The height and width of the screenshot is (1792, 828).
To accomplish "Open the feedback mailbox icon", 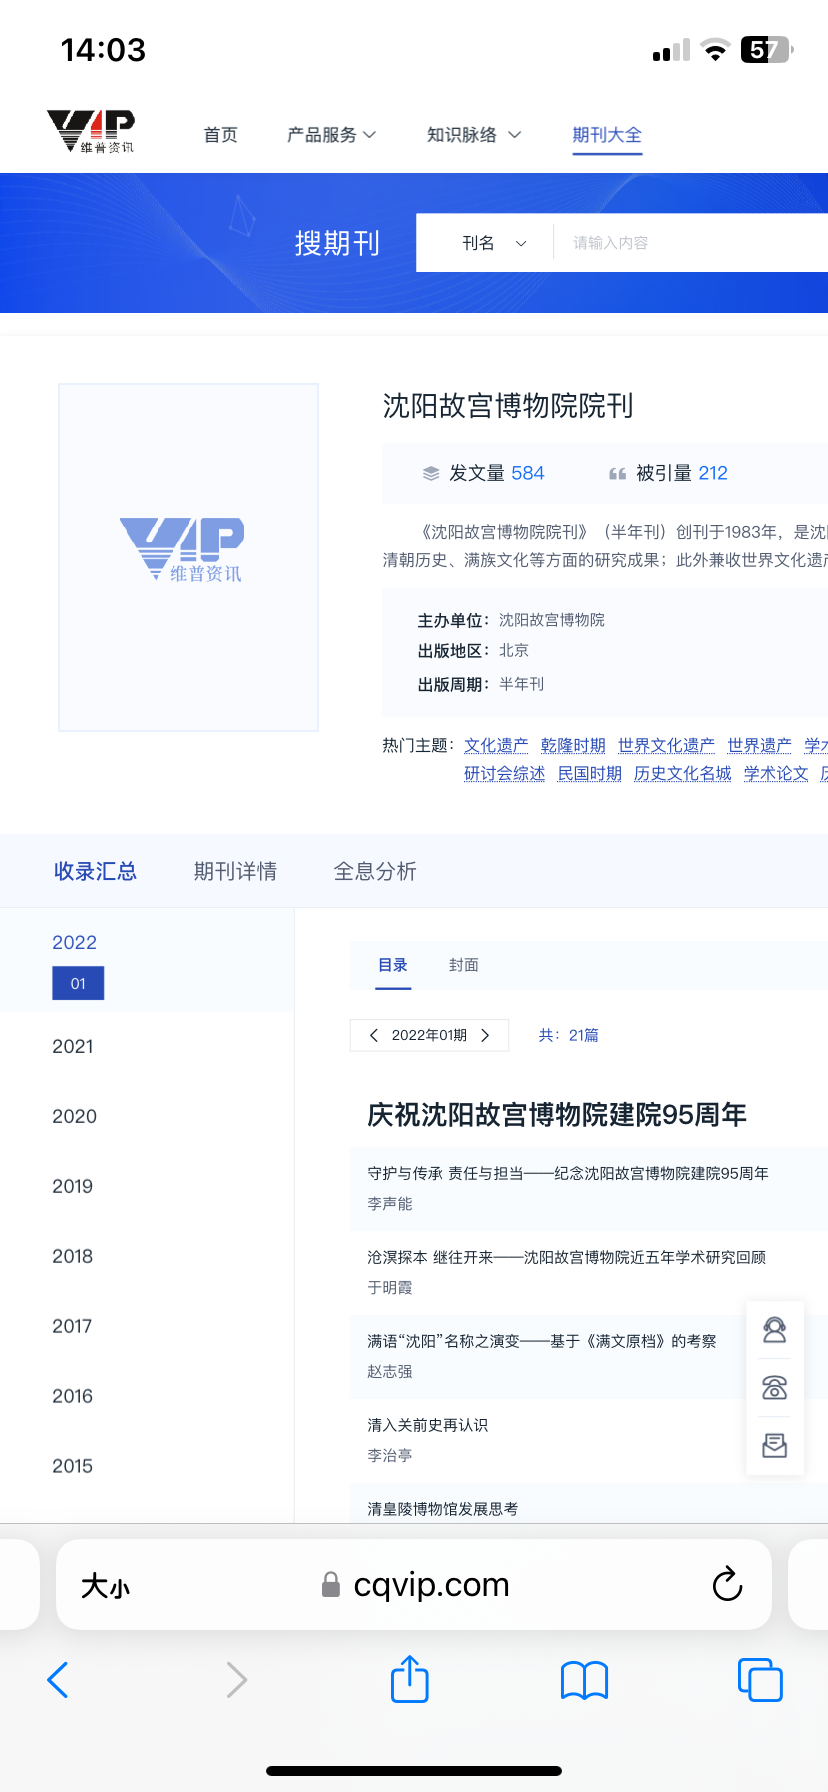I will coord(774,1445).
